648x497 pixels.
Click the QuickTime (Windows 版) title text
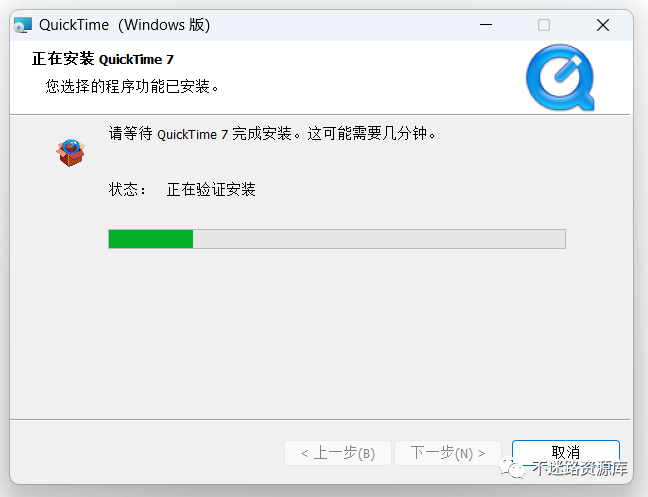pyautogui.click(x=124, y=25)
